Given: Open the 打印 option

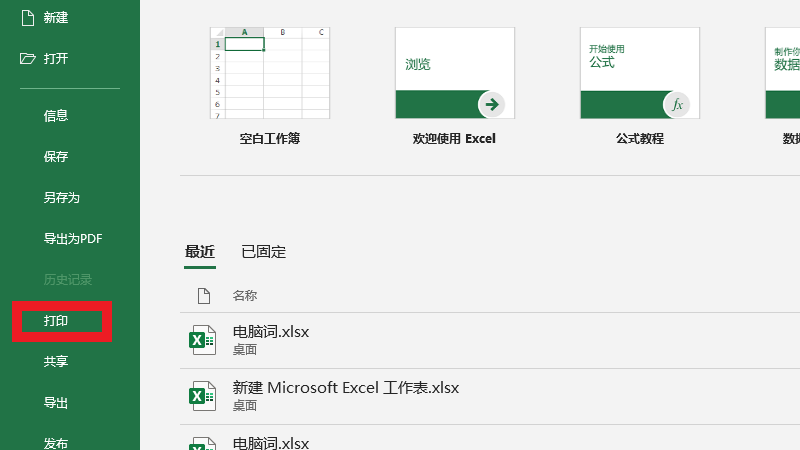Looking at the screenshot, I should (56, 321).
